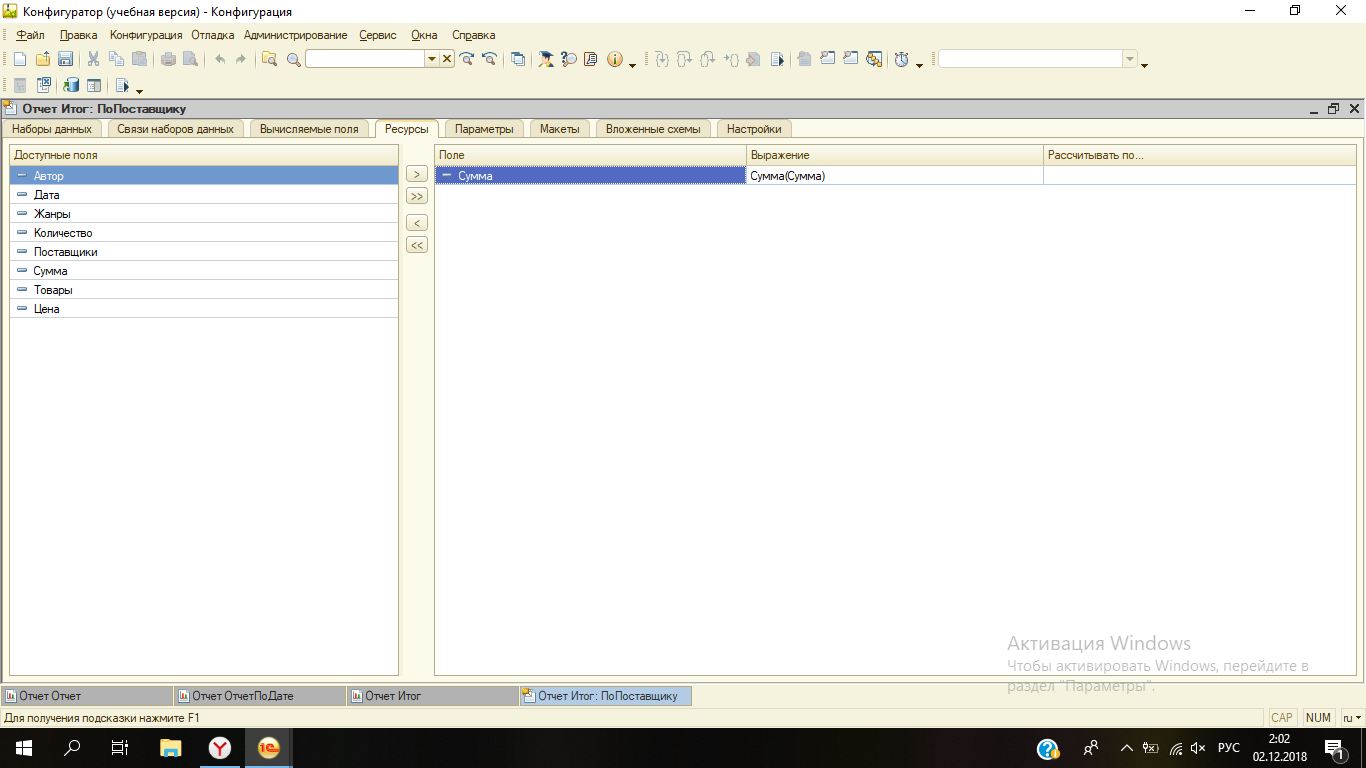Click the Find next icon
This screenshot has width=1366, height=768.
[466, 59]
